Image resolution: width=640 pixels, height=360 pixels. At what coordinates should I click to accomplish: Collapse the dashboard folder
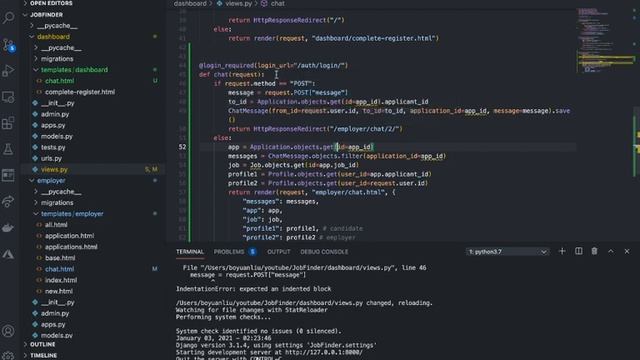[53, 37]
